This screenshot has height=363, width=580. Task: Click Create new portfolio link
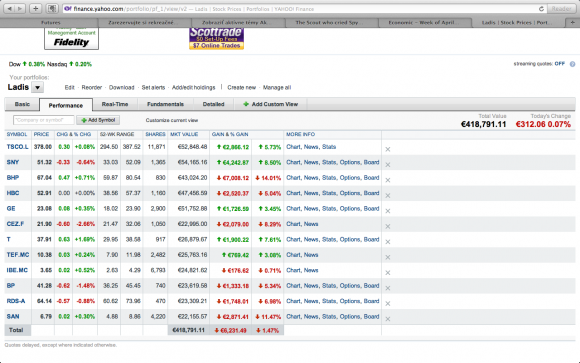point(242,88)
